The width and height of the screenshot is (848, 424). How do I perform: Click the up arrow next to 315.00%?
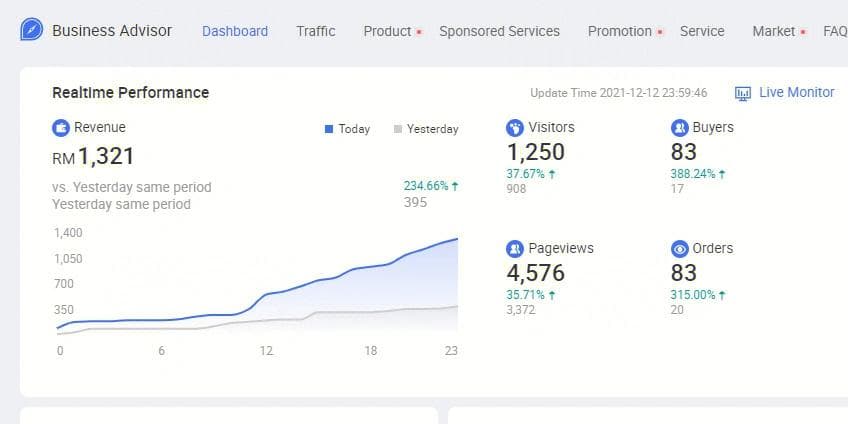(722, 295)
